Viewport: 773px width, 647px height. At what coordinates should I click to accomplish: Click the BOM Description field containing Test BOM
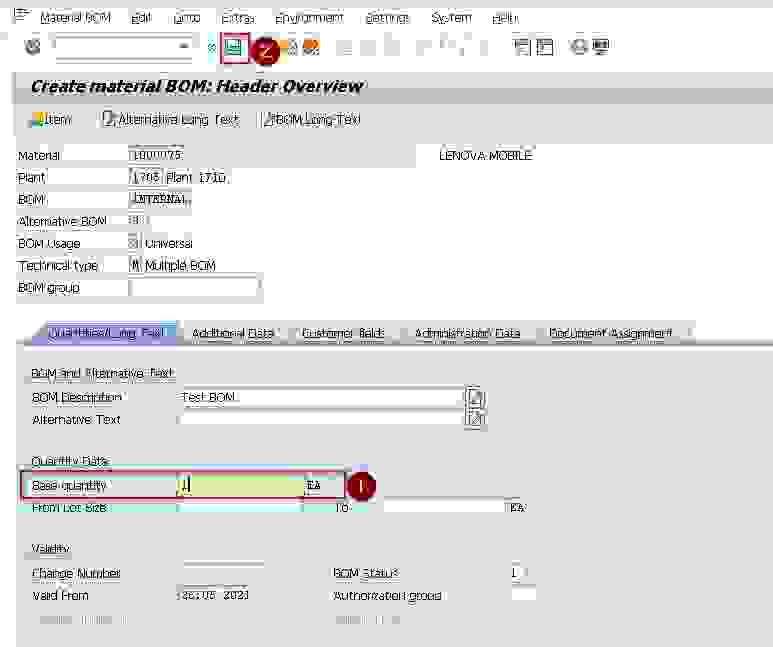[321, 397]
